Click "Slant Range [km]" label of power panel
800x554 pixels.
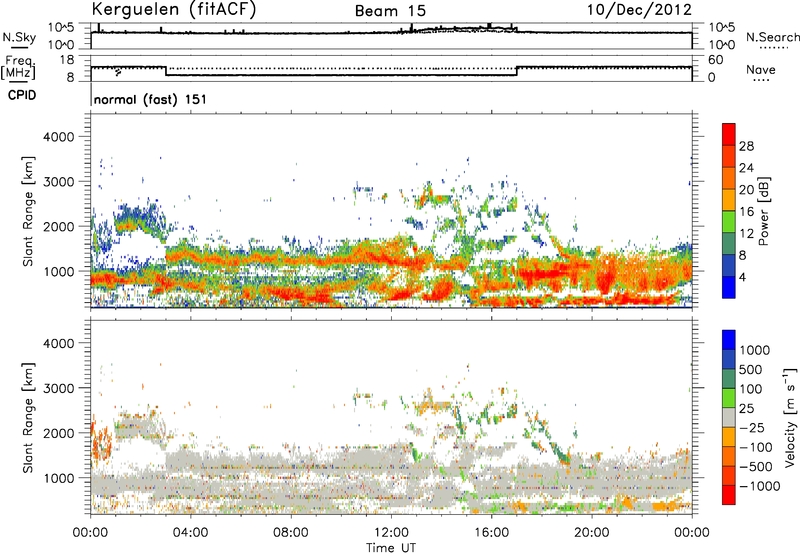pyautogui.click(x=28, y=211)
